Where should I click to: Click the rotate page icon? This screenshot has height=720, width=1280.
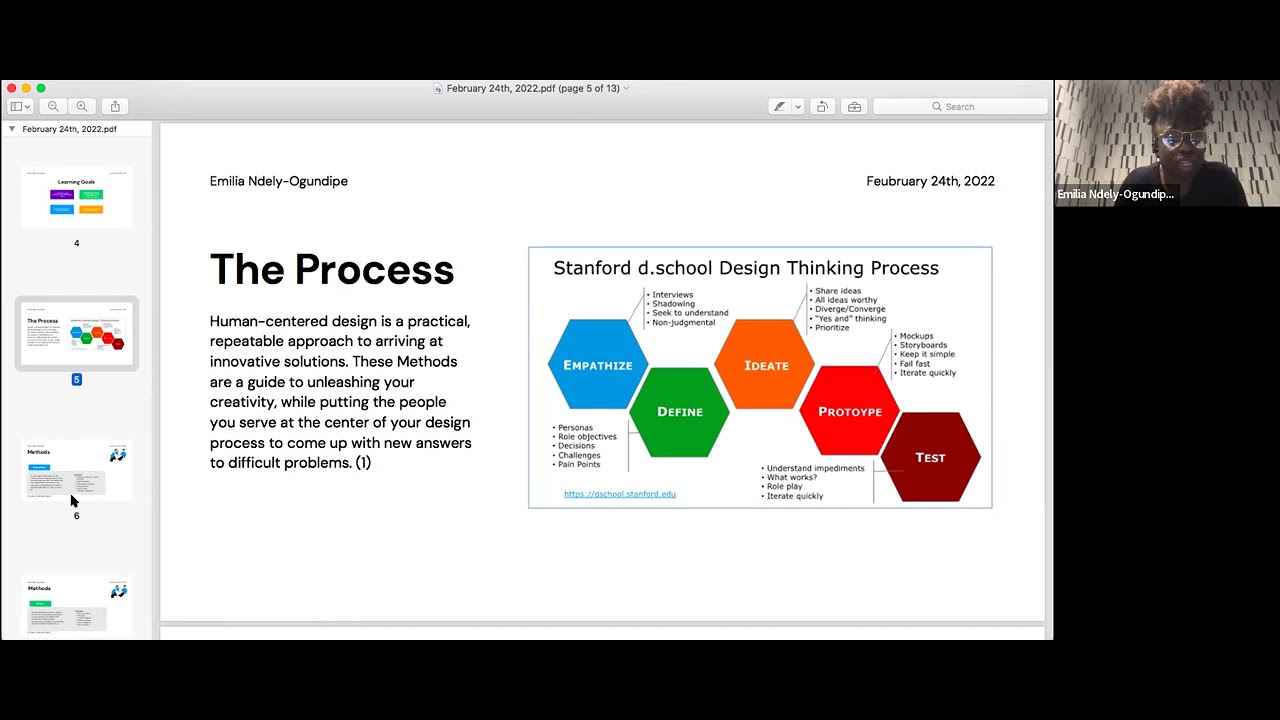[x=822, y=106]
